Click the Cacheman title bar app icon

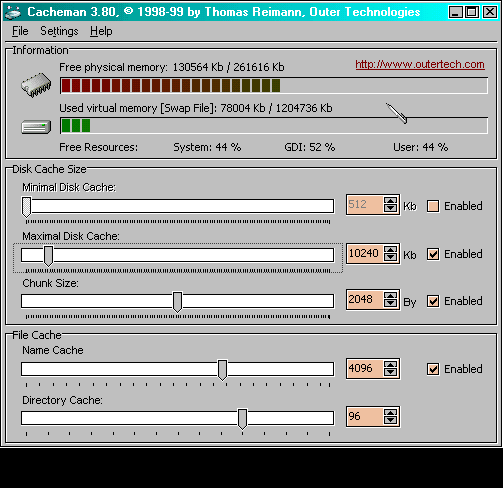coord(13,12)
